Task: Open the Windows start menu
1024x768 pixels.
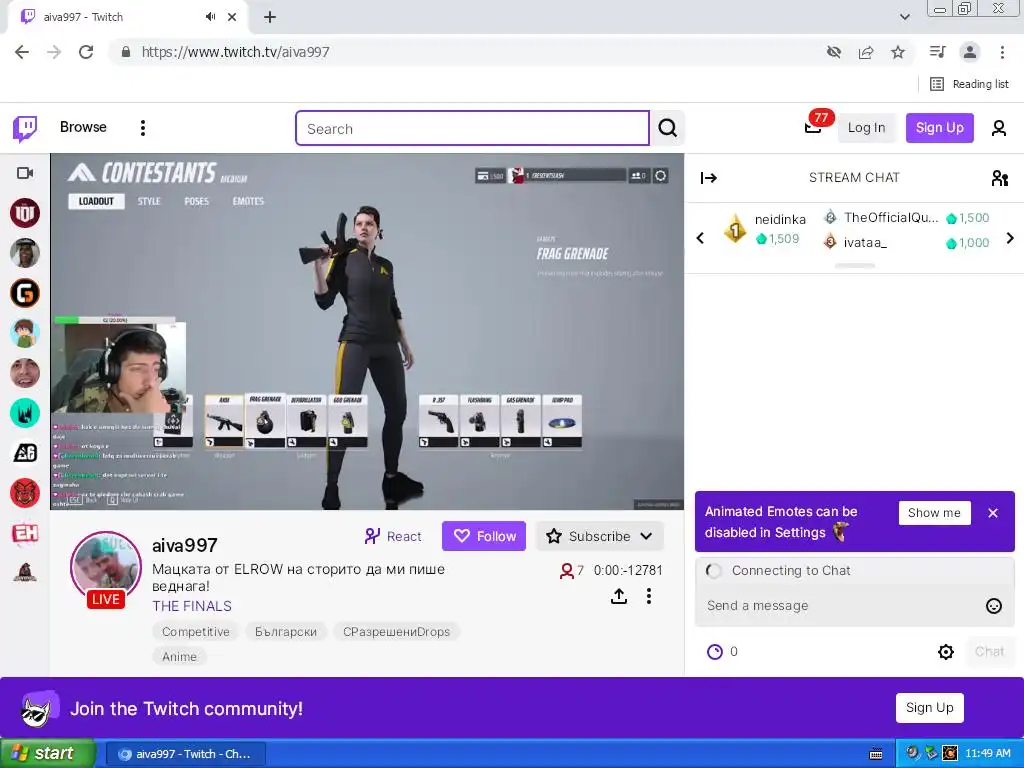Action: 47,754
